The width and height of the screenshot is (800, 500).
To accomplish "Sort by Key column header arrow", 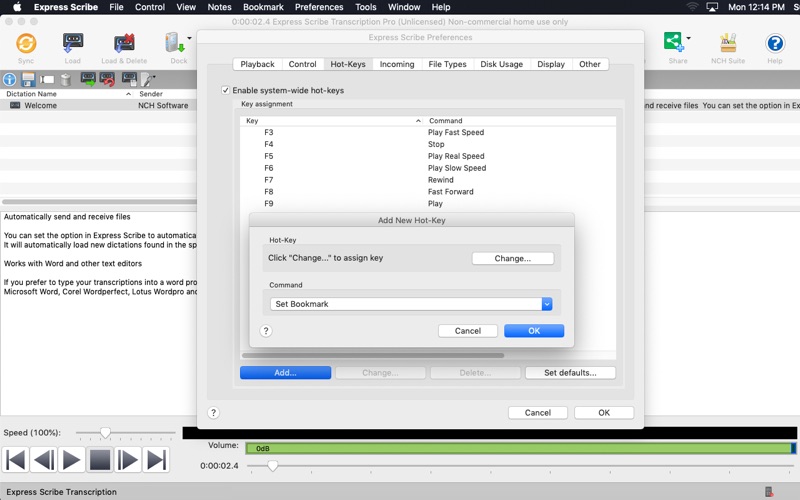I will tap(418, 121).
